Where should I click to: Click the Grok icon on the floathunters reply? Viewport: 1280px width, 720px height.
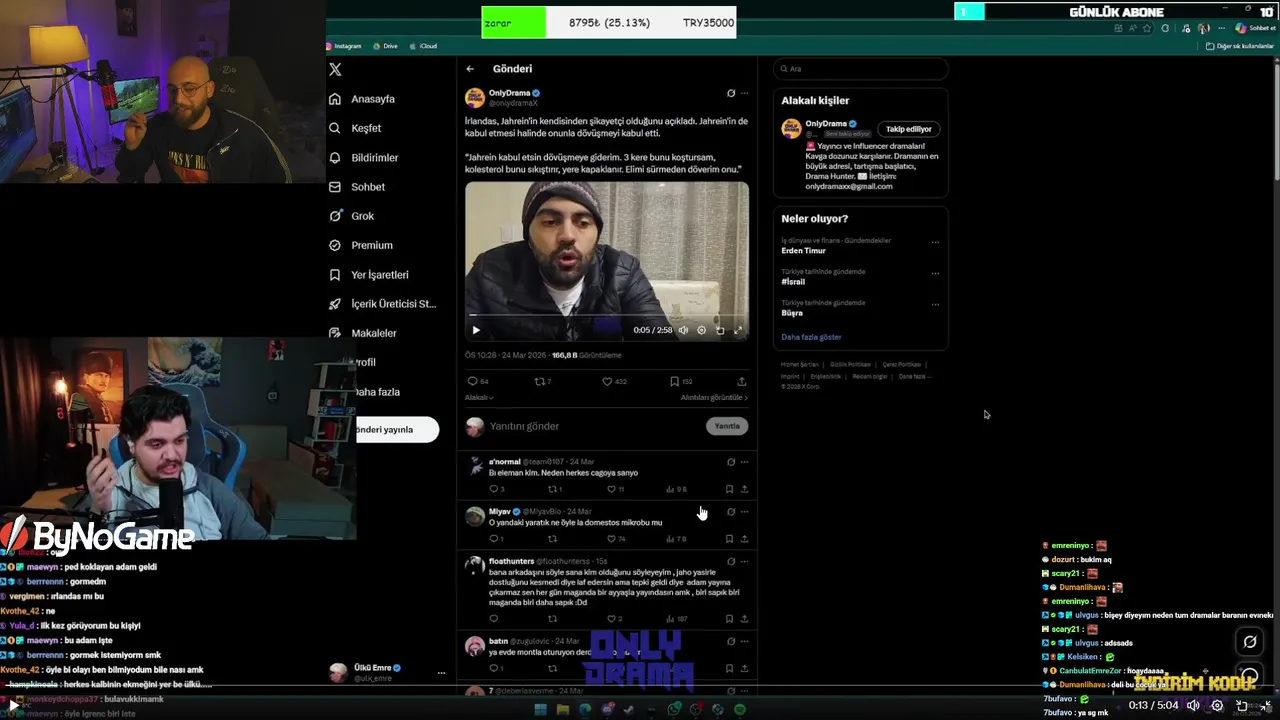tap(731, 561)
